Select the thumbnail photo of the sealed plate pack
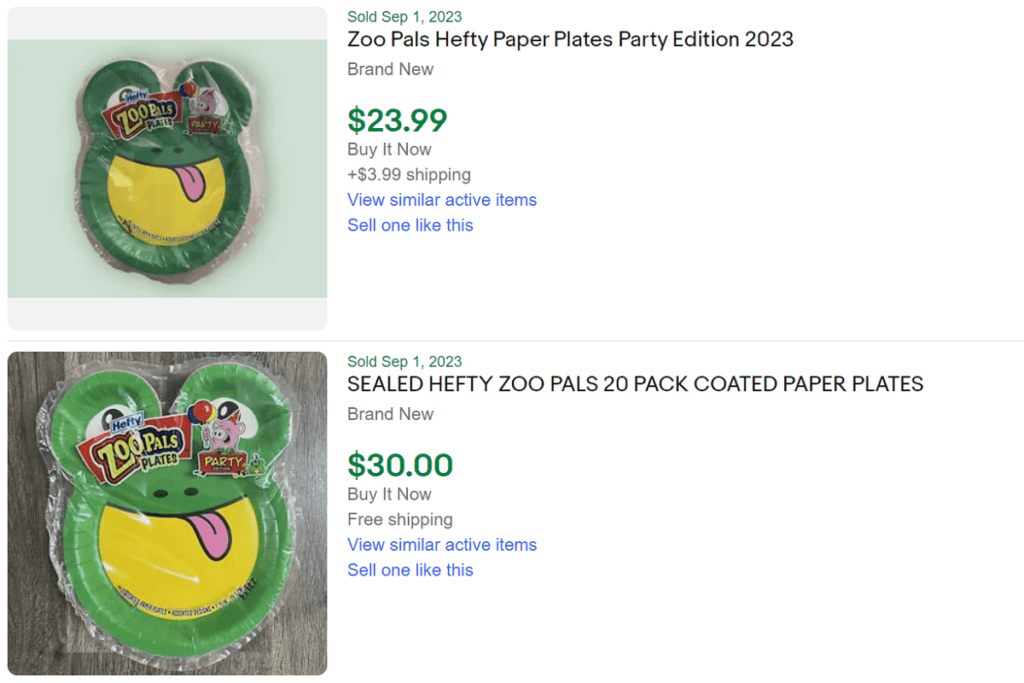Image resolution: width=1024 pixels, height=683 pixels. point(167,510)
